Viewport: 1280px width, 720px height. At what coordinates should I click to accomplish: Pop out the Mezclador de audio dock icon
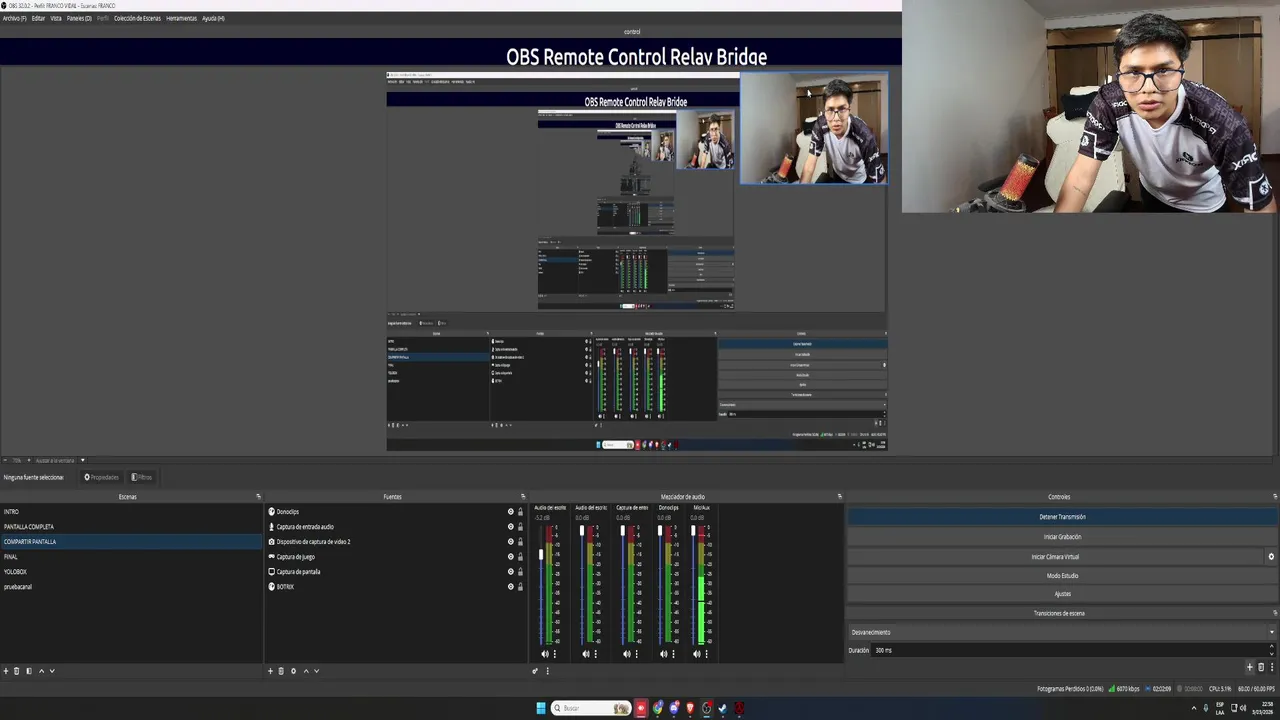point(839,496)
